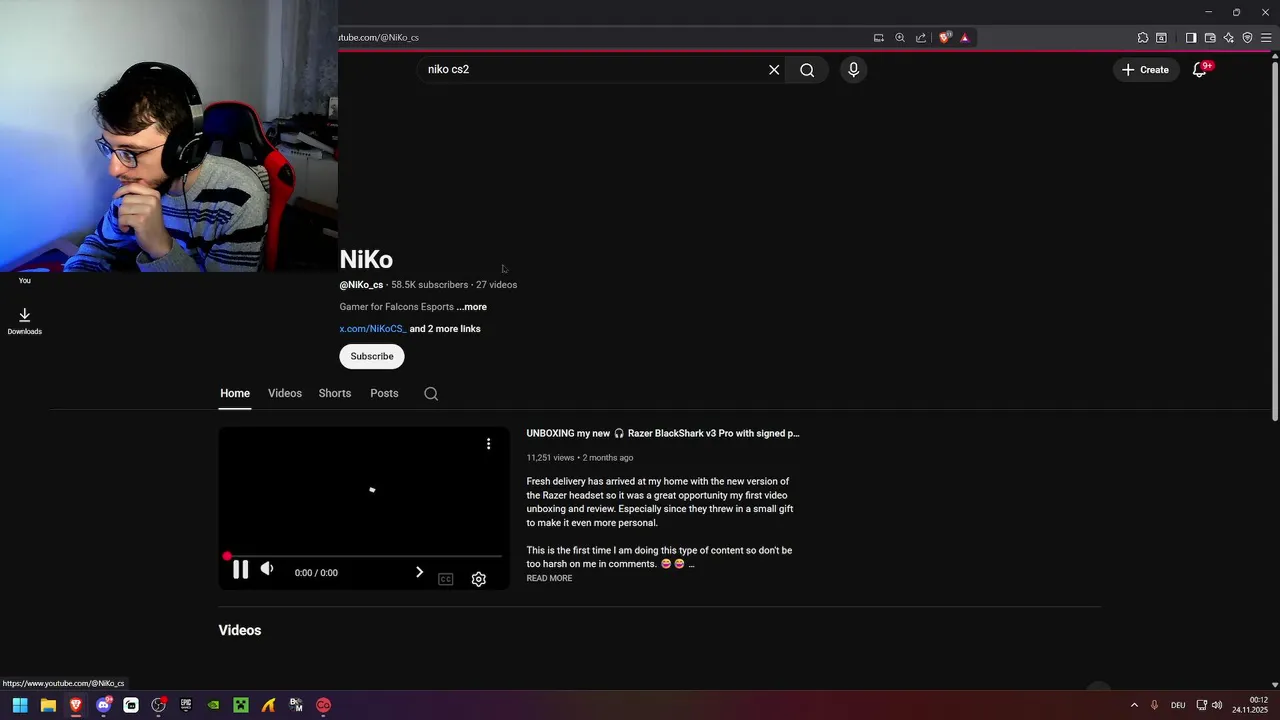Open Discord from the taskbar
The image size is (1280, 720).
point(103,705)
